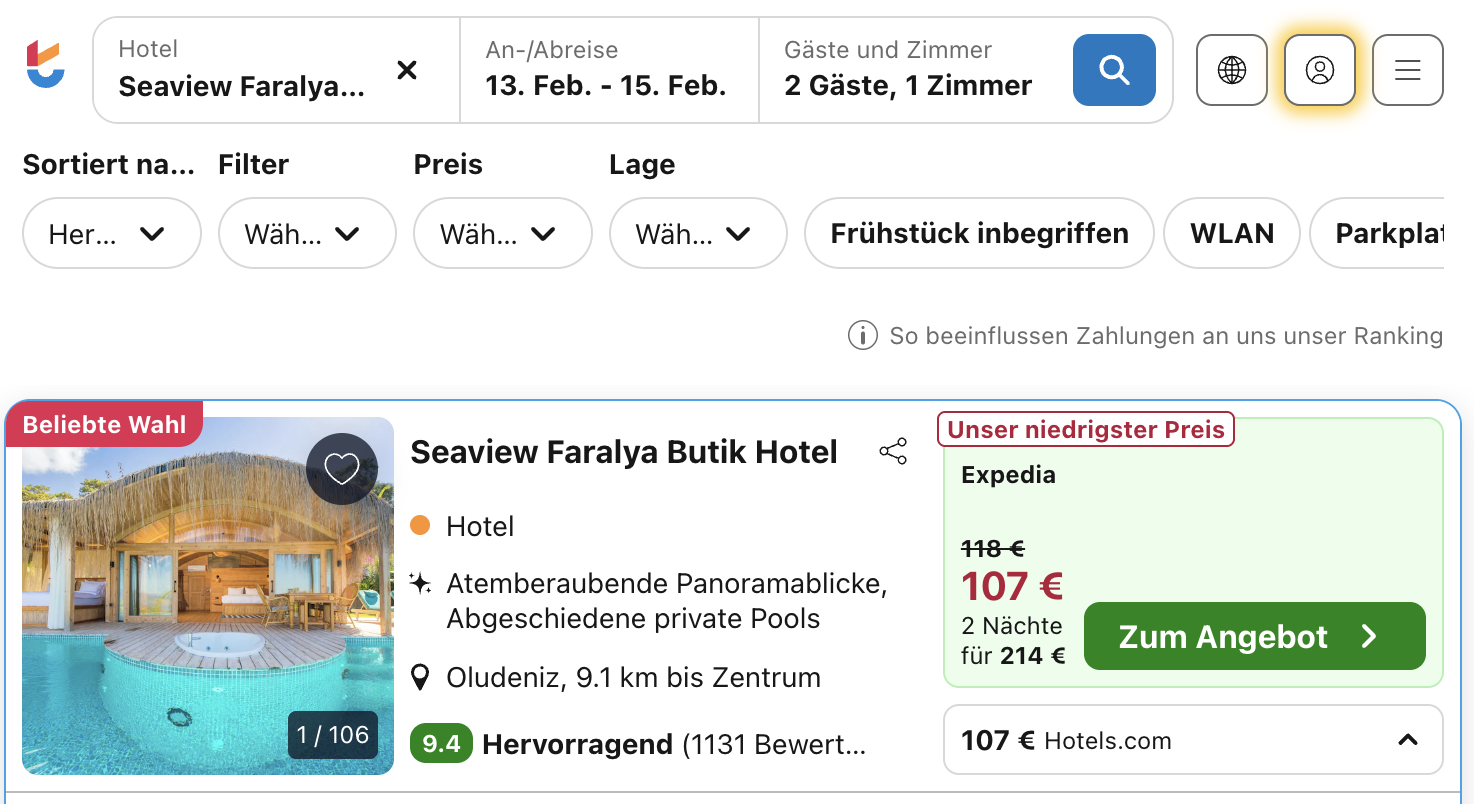Viewport: 1474px width, 804px height.
Task: Expand the Sortiert nach dropdown
Action: point(111,234)
